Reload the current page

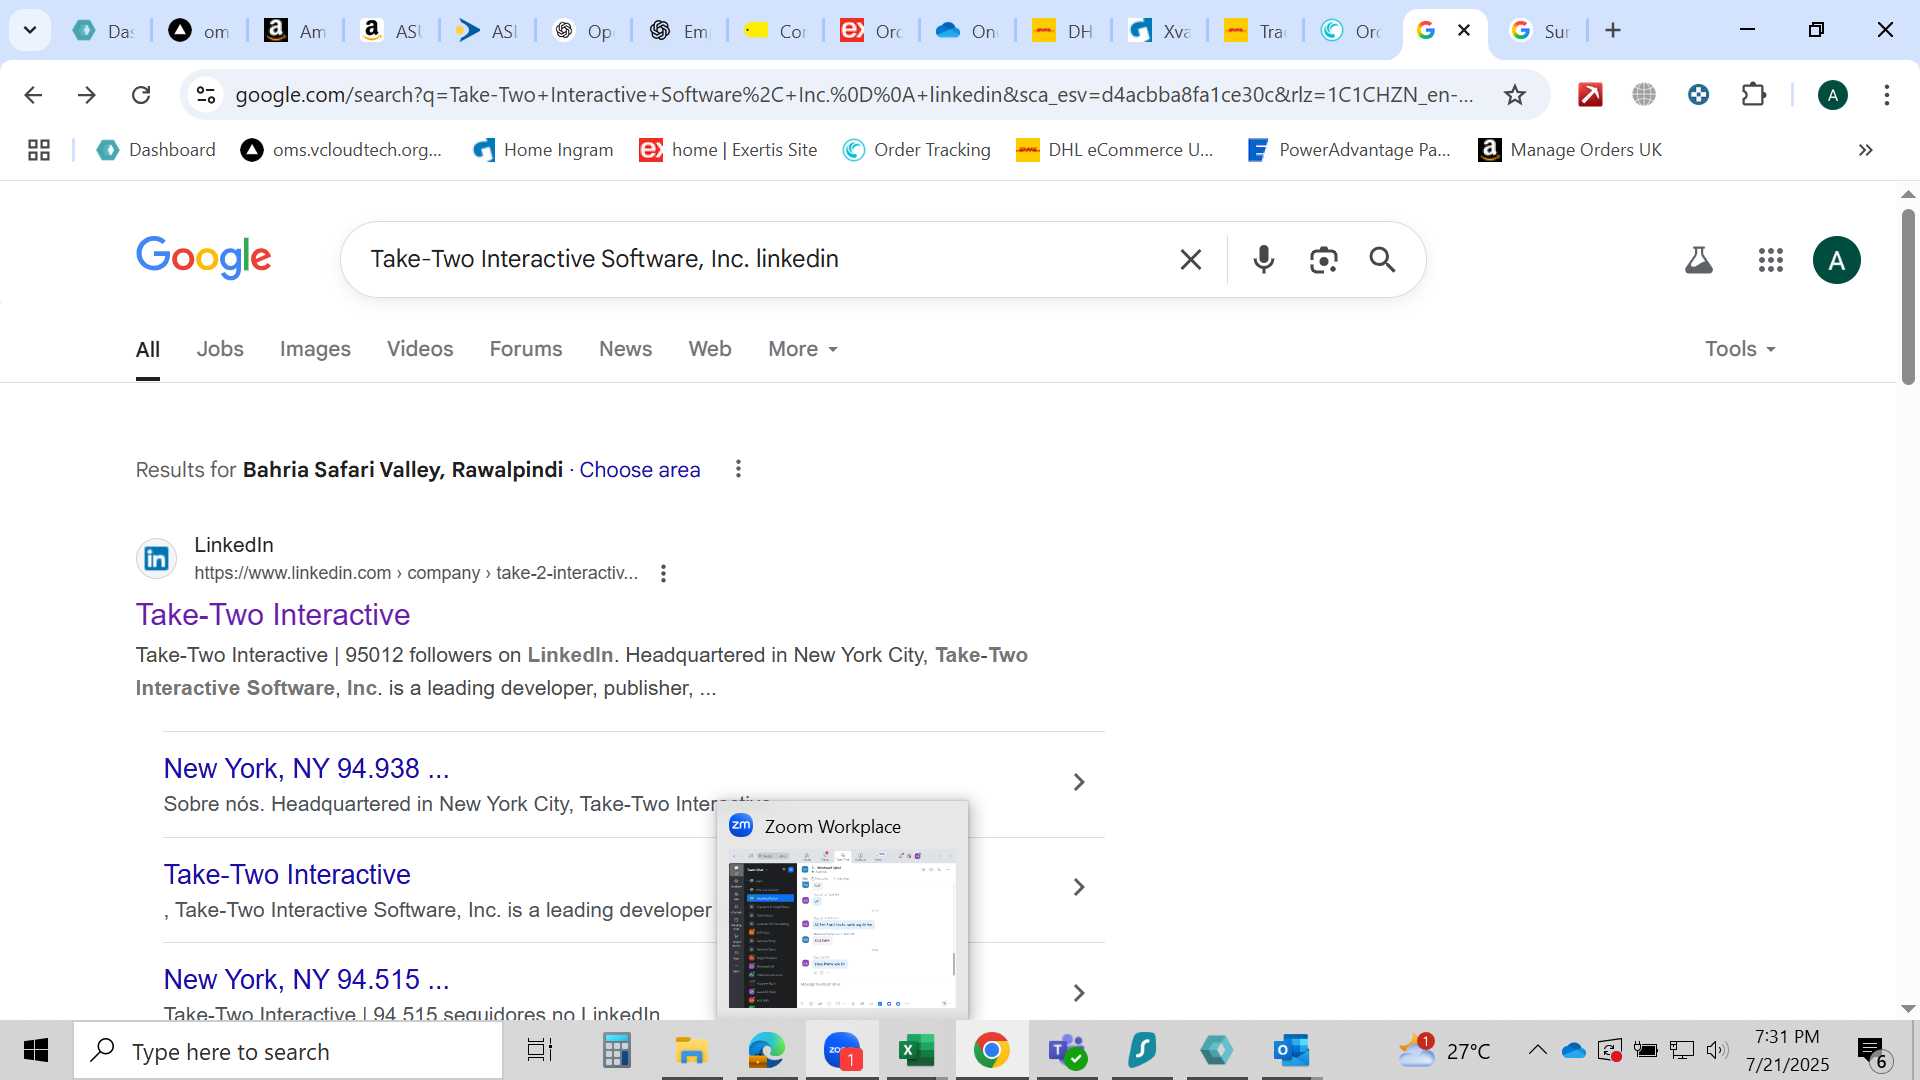[141, 95]
